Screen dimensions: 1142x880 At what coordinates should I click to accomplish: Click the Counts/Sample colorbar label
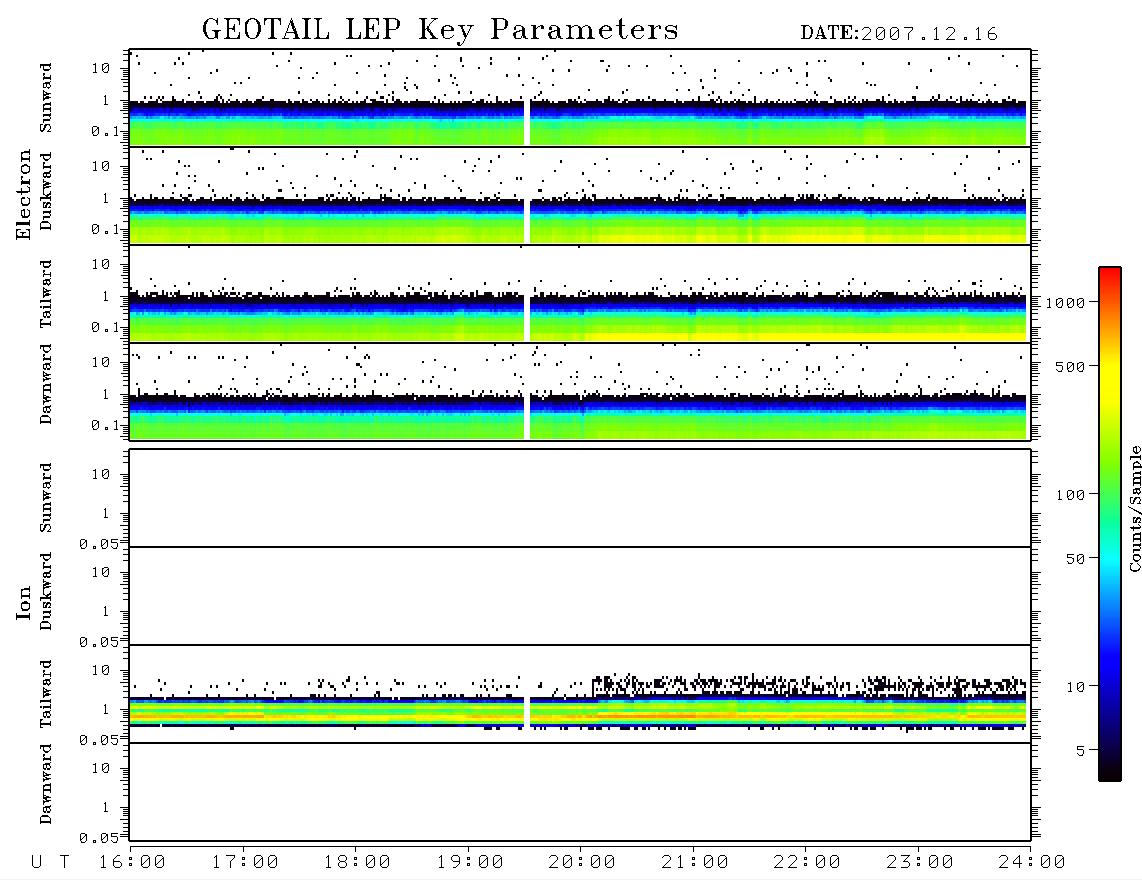1134,509
